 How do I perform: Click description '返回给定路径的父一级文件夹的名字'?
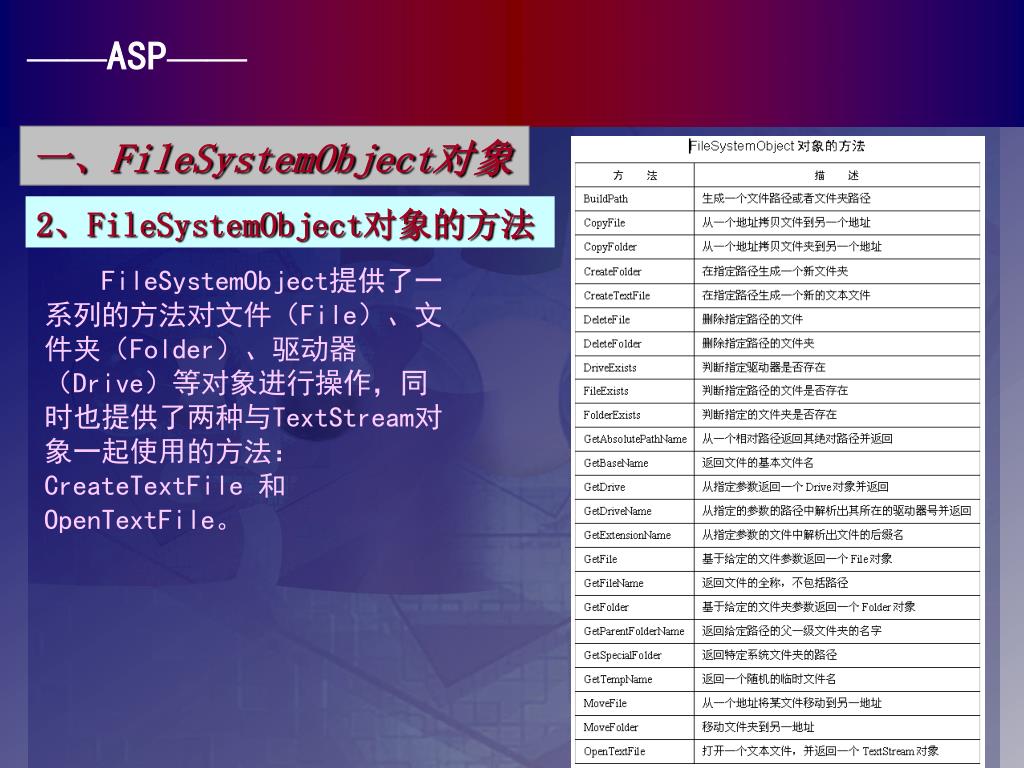792,632
